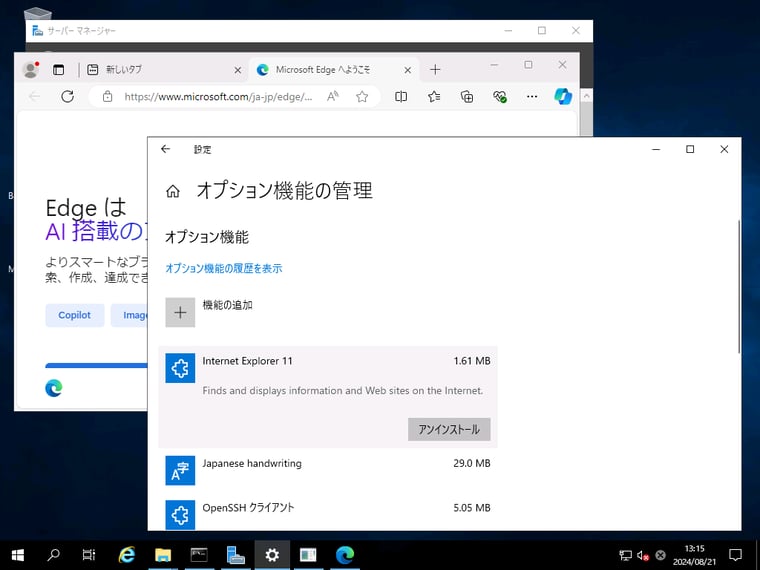The height and width of the screenshot is (570, 760).
Task: Click Read aloud icon in address bar
Action: coord(332,96)
